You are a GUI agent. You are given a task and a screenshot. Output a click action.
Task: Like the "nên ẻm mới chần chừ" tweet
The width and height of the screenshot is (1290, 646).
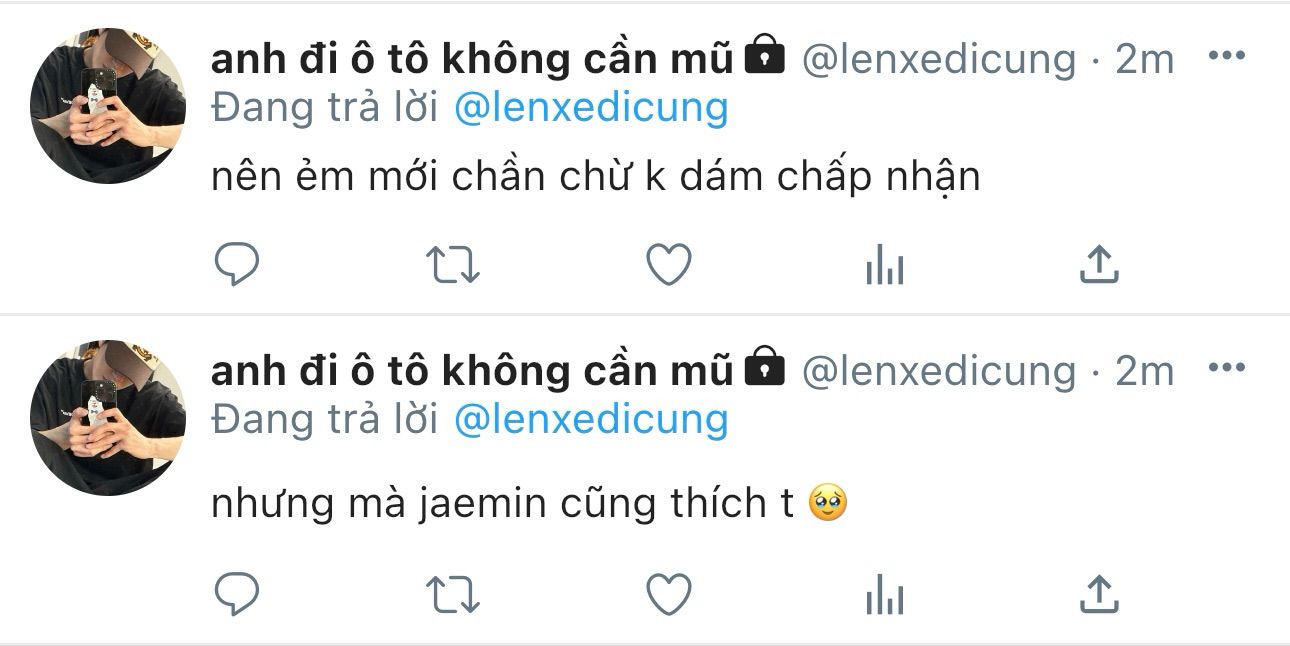pyautogui.click(x=669, y=265)
